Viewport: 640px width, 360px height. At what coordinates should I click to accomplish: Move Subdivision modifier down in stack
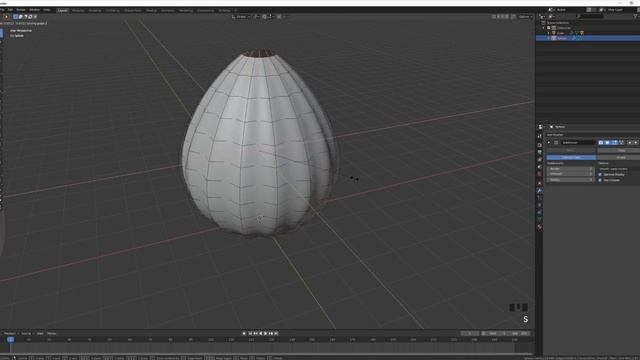tap(636, 142)
